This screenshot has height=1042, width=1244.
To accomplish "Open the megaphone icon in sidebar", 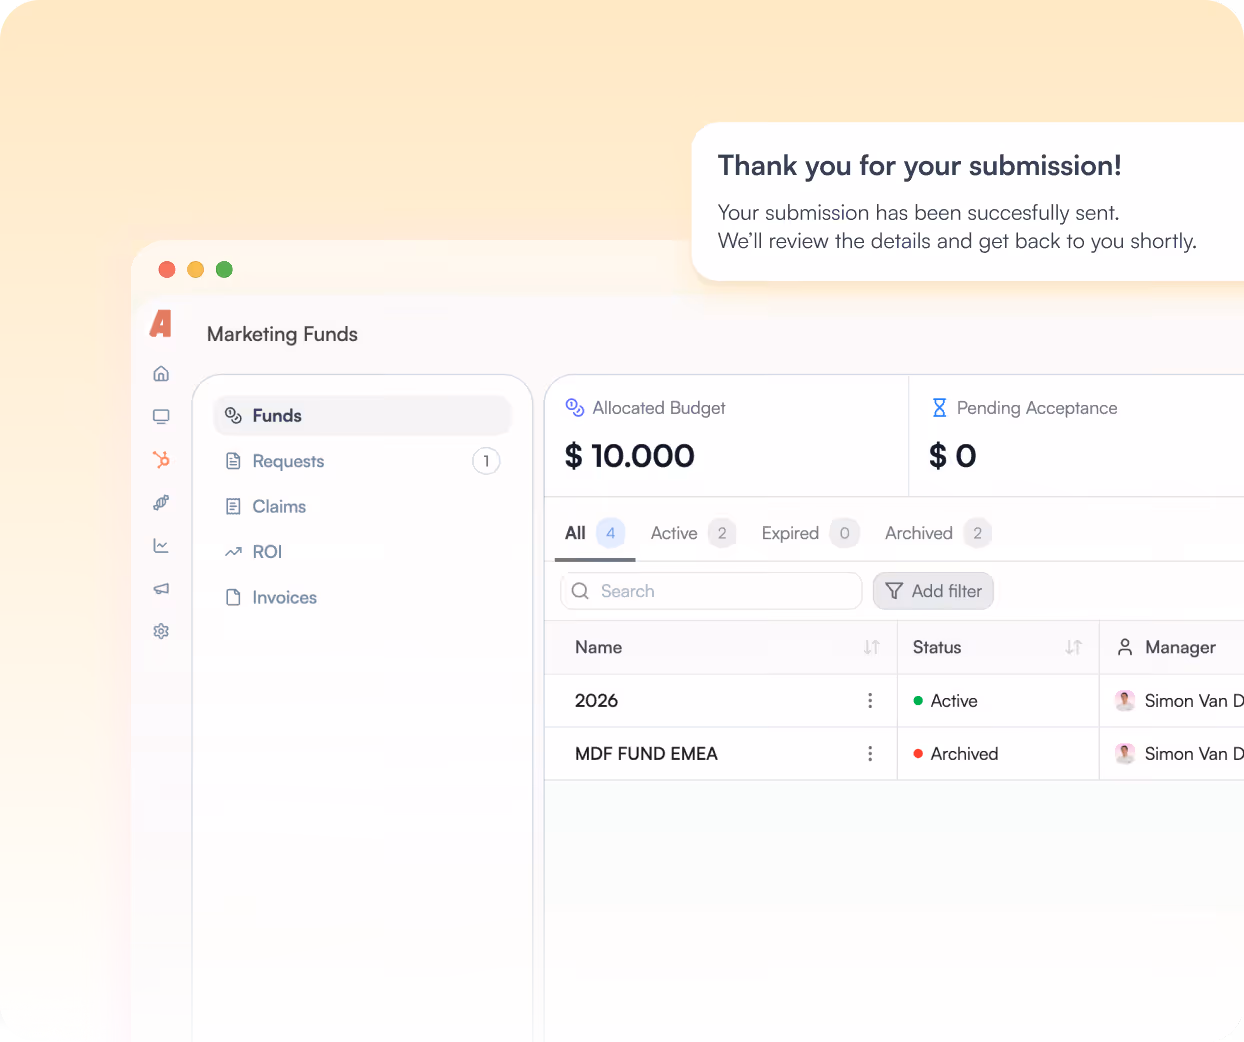I will 161,588.
